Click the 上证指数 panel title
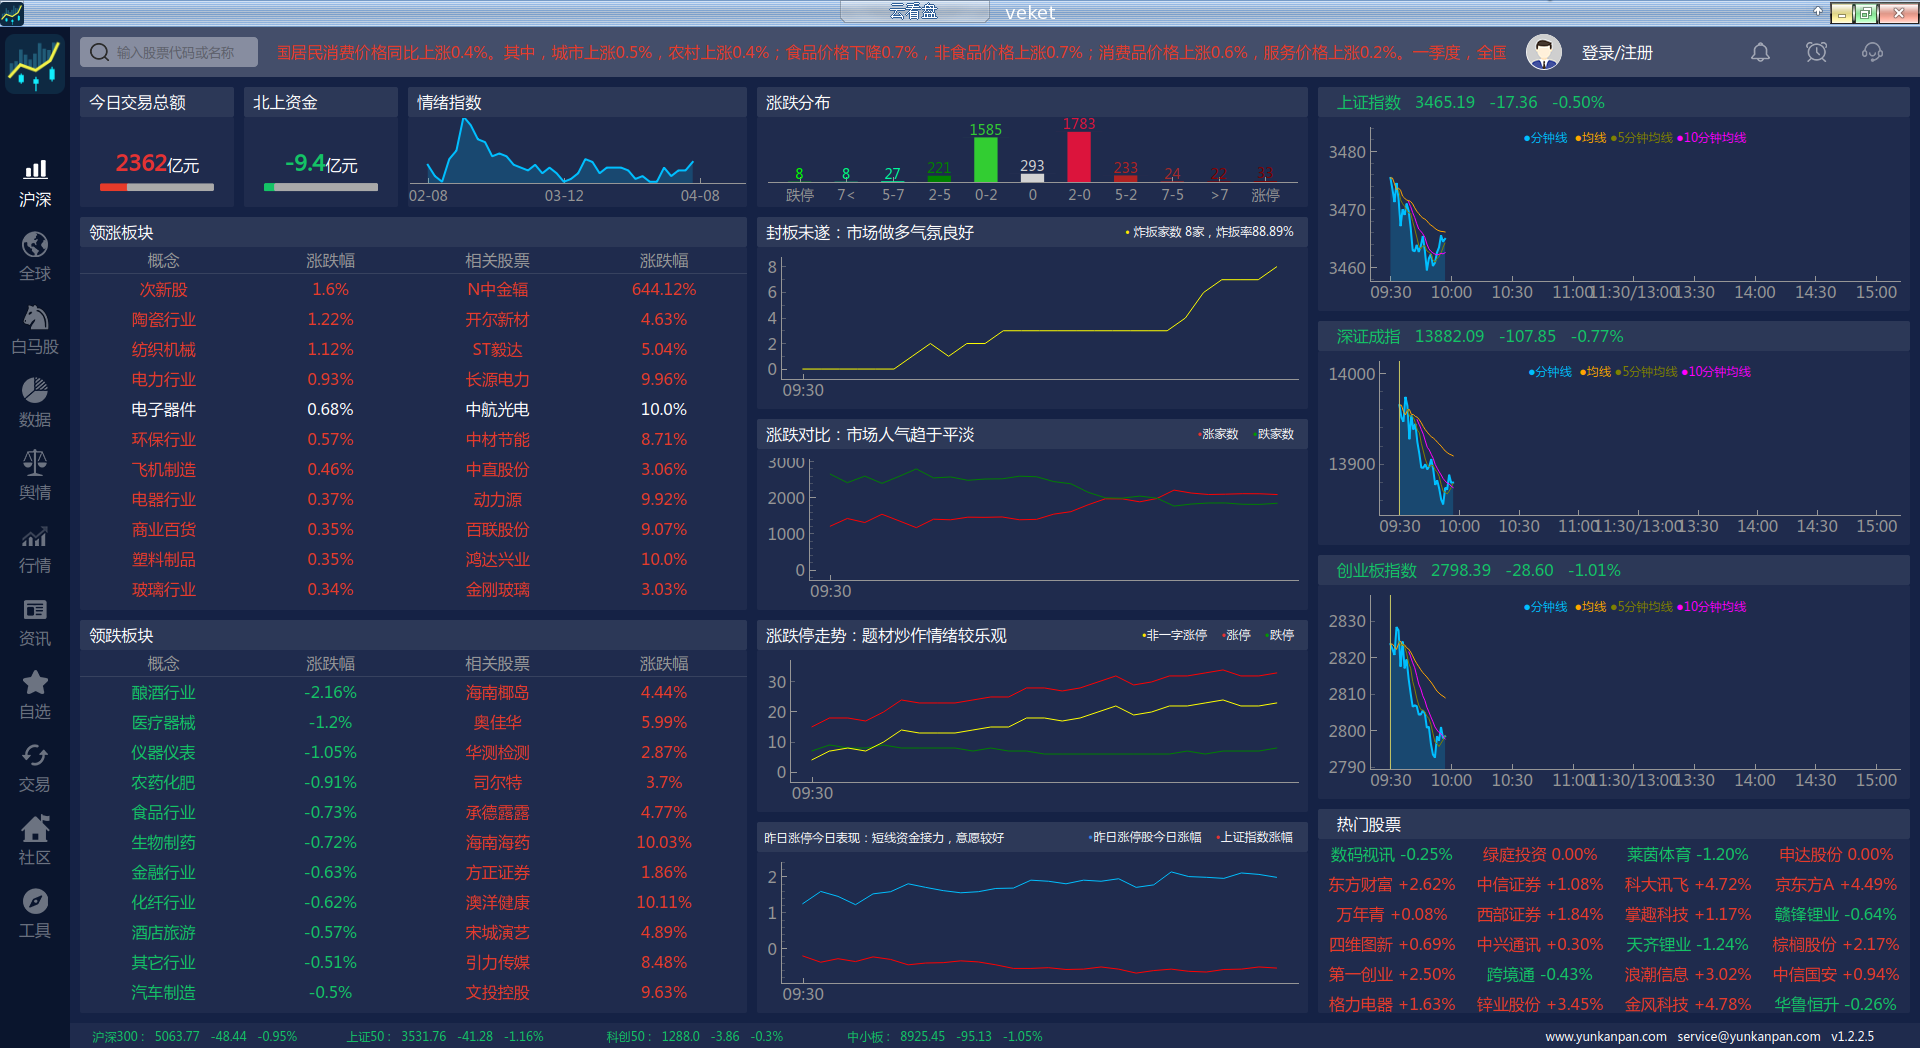The width and height of the screenshot is (1920, 1048). point(1369,102)
